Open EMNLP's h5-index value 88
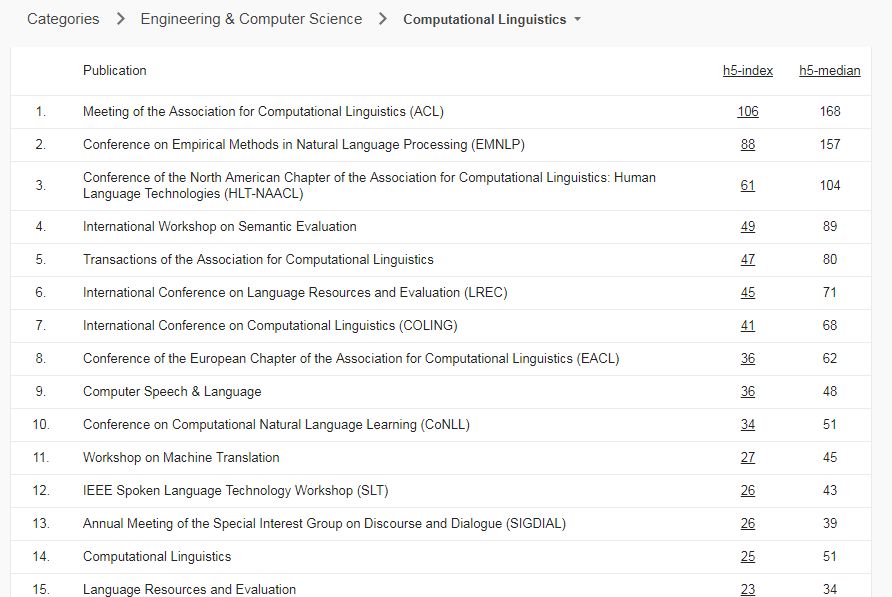The width and height of the screenshot is (892, 597). [748, 145]
